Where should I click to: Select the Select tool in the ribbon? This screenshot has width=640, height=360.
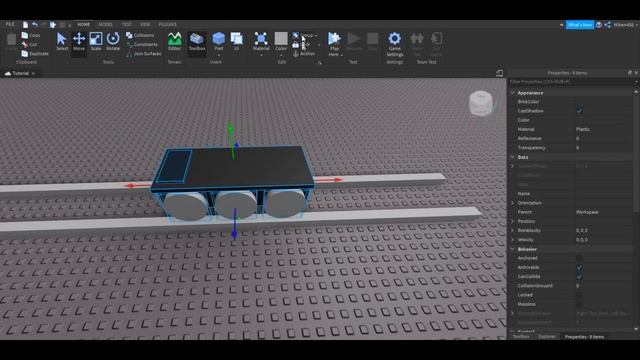tap(62, 41)
